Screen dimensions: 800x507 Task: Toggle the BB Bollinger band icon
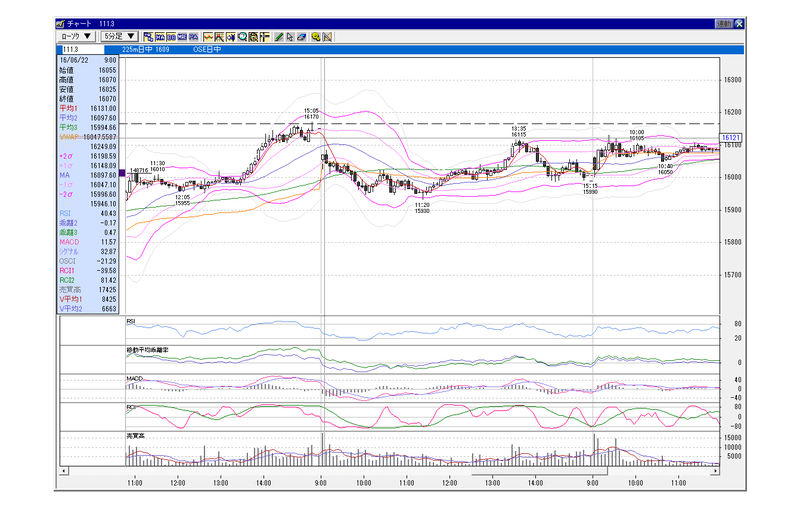tap(171, 37)
